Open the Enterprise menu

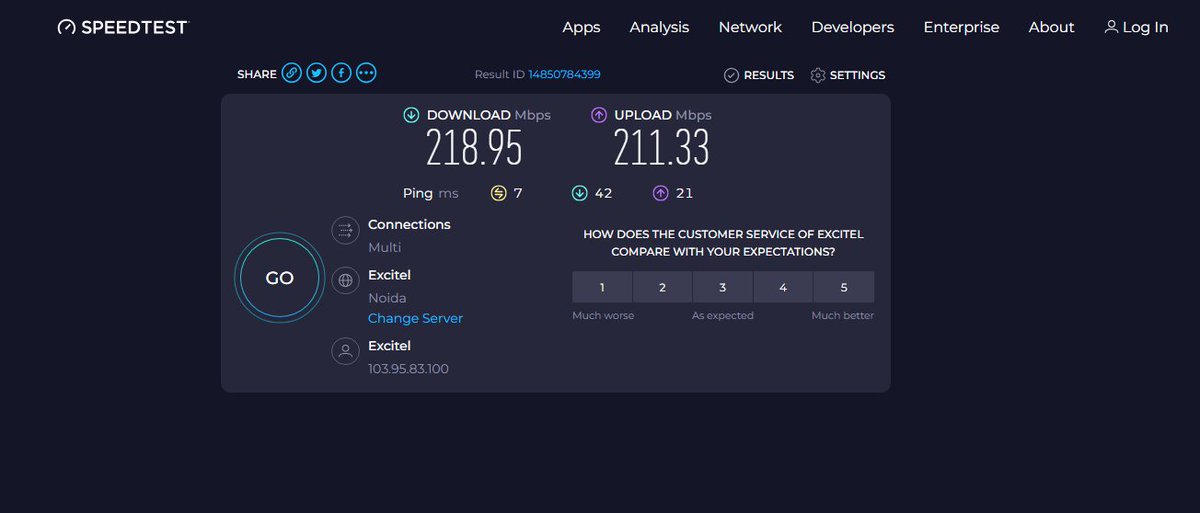click(961, 27)
